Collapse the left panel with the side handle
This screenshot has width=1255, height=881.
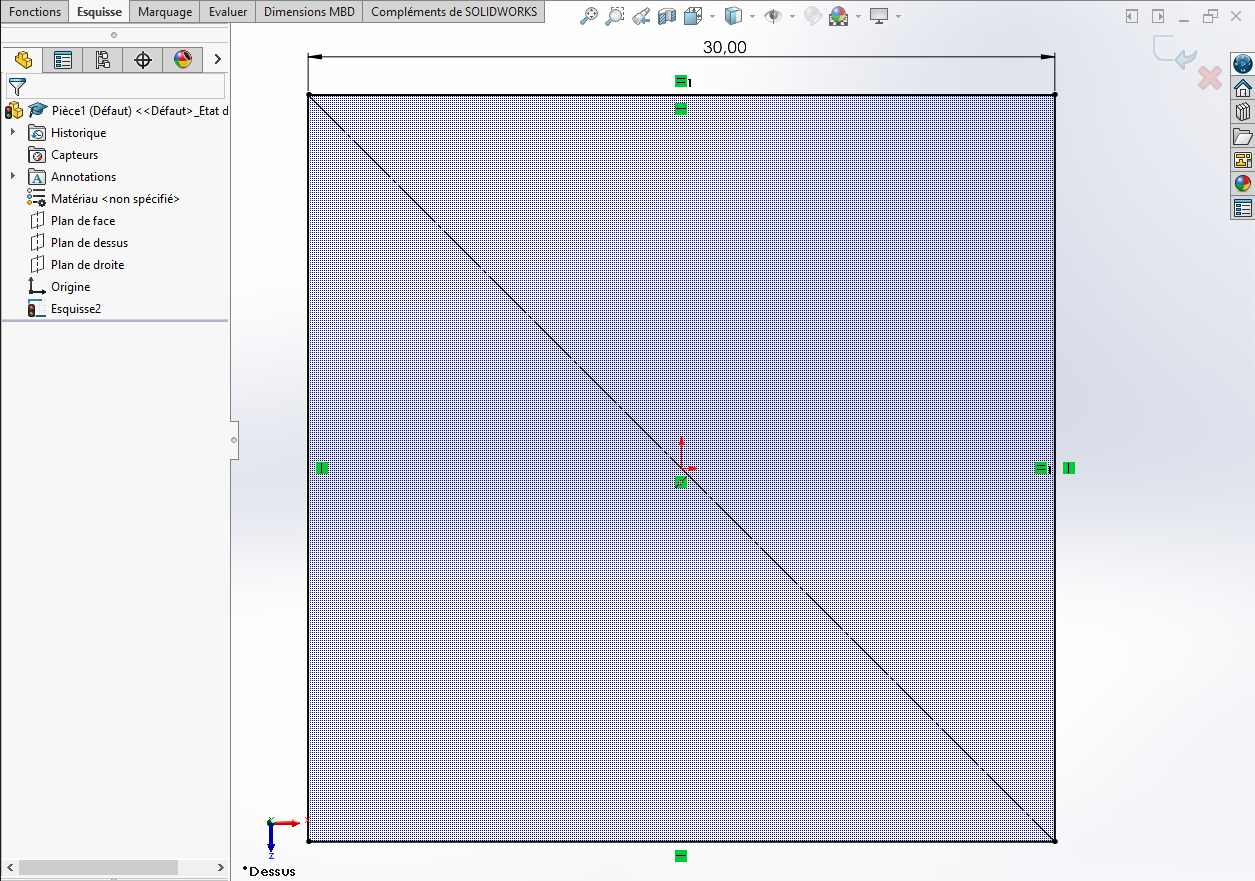coord(234,440)
